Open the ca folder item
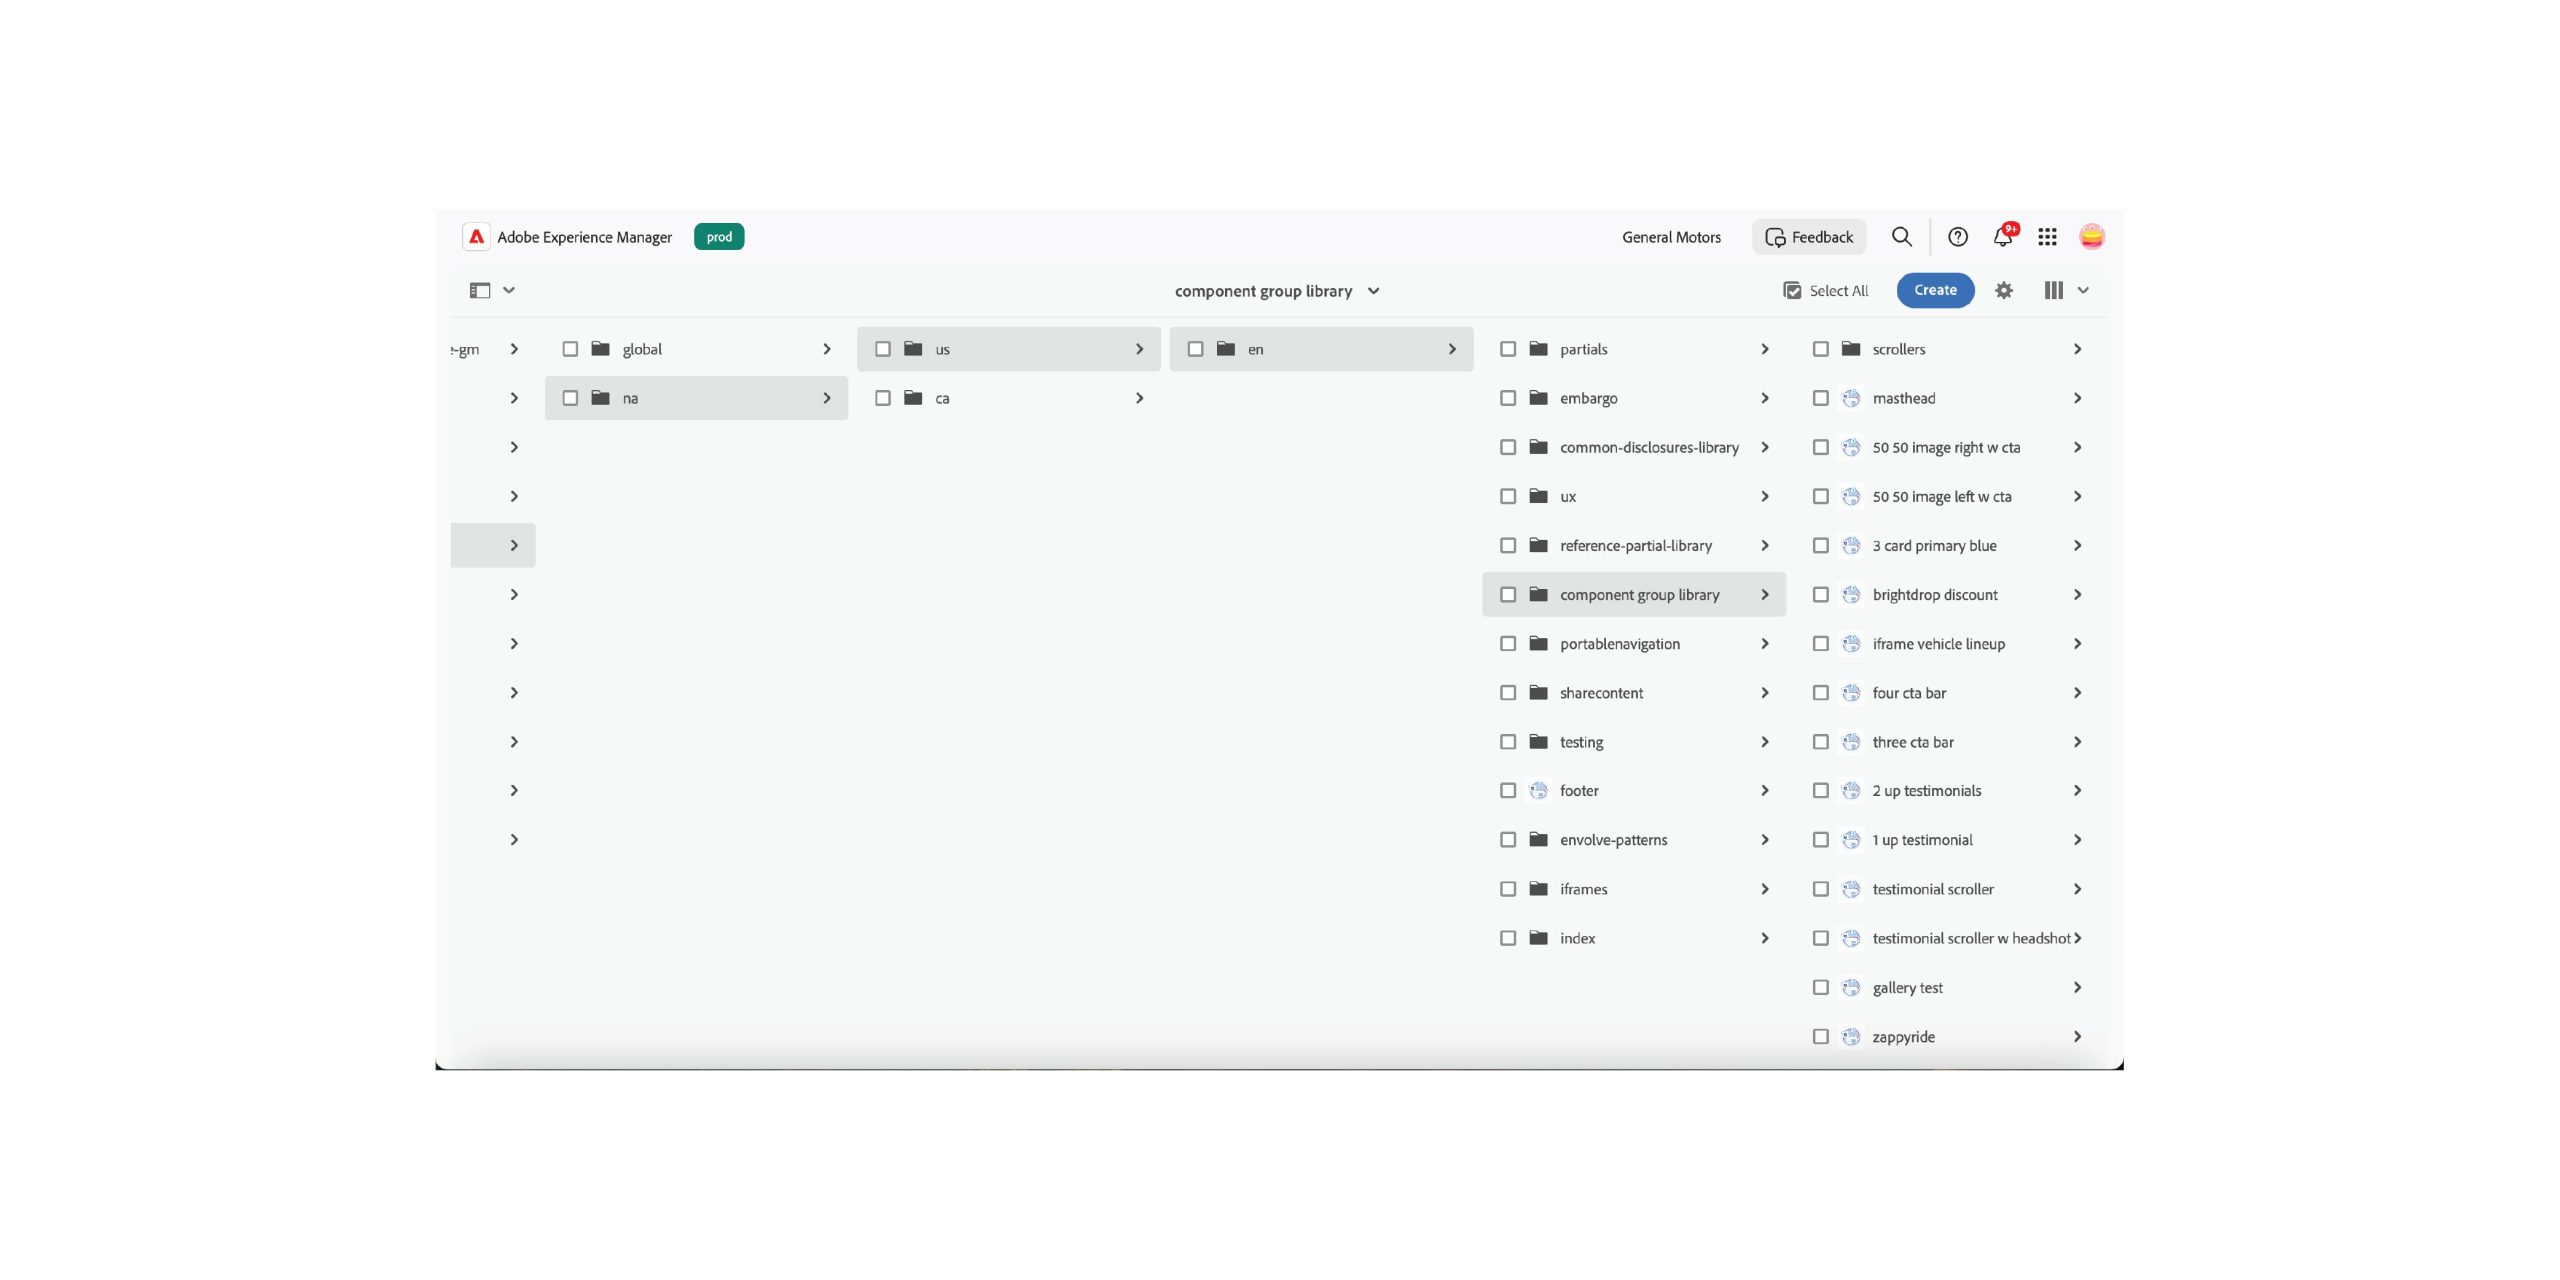The image size is (2560, 1280). 942,398
